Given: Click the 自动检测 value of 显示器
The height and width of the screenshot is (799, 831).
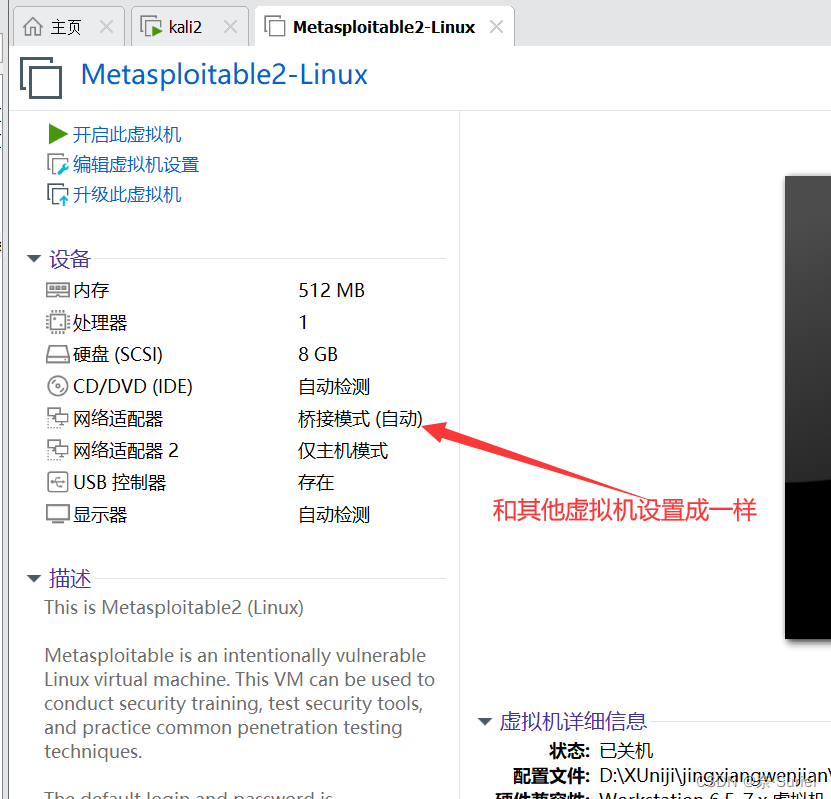Looking at the screenshot, I should click(334, 514).
